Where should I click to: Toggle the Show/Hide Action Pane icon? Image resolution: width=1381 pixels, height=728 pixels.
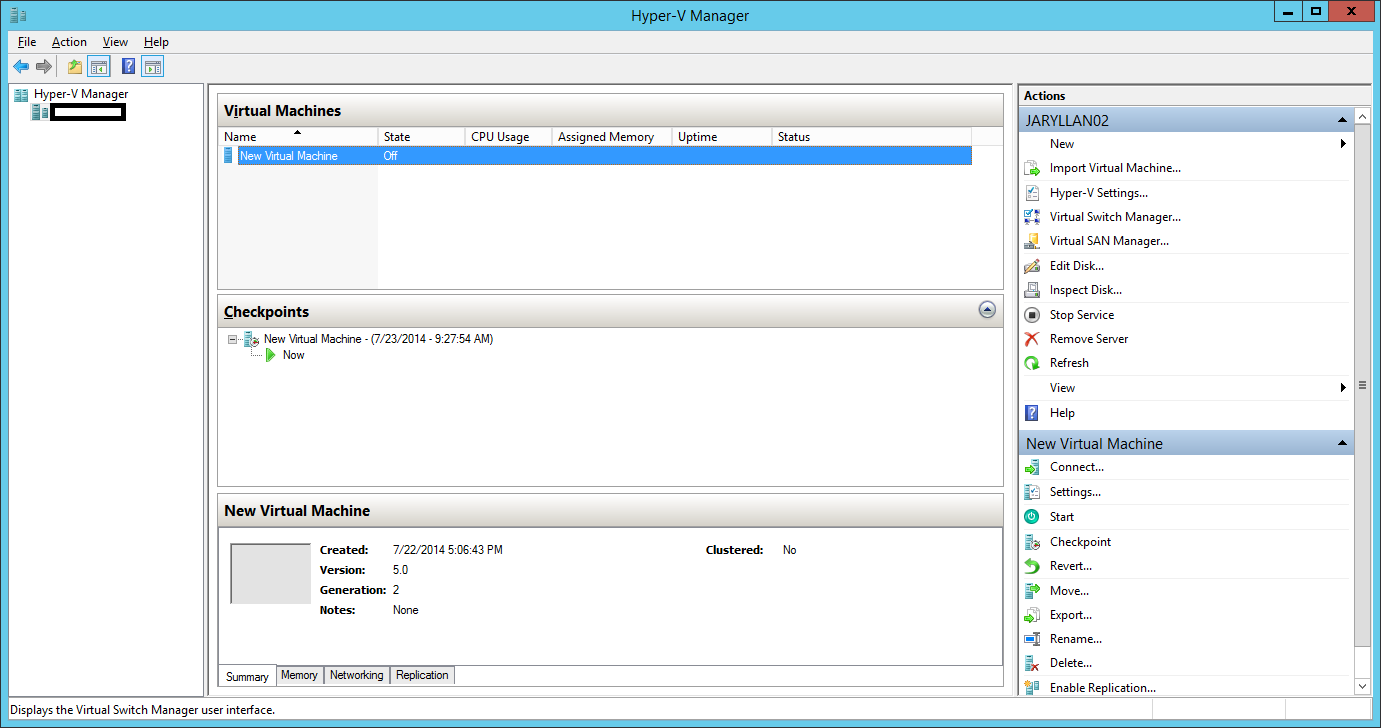152,67
